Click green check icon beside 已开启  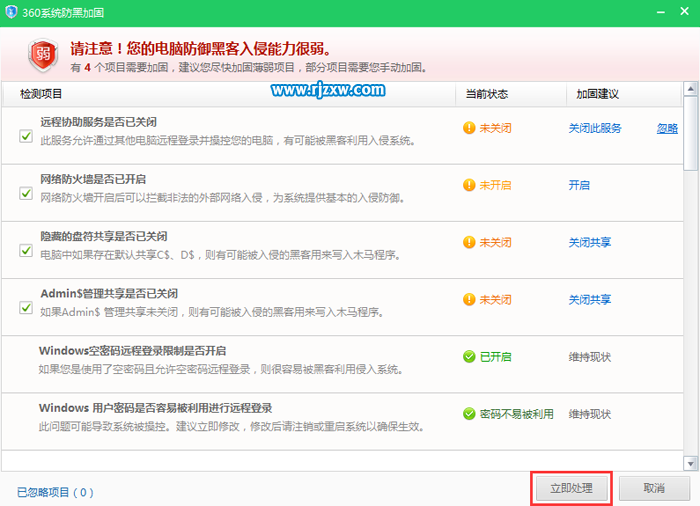(x=469, y=357)
